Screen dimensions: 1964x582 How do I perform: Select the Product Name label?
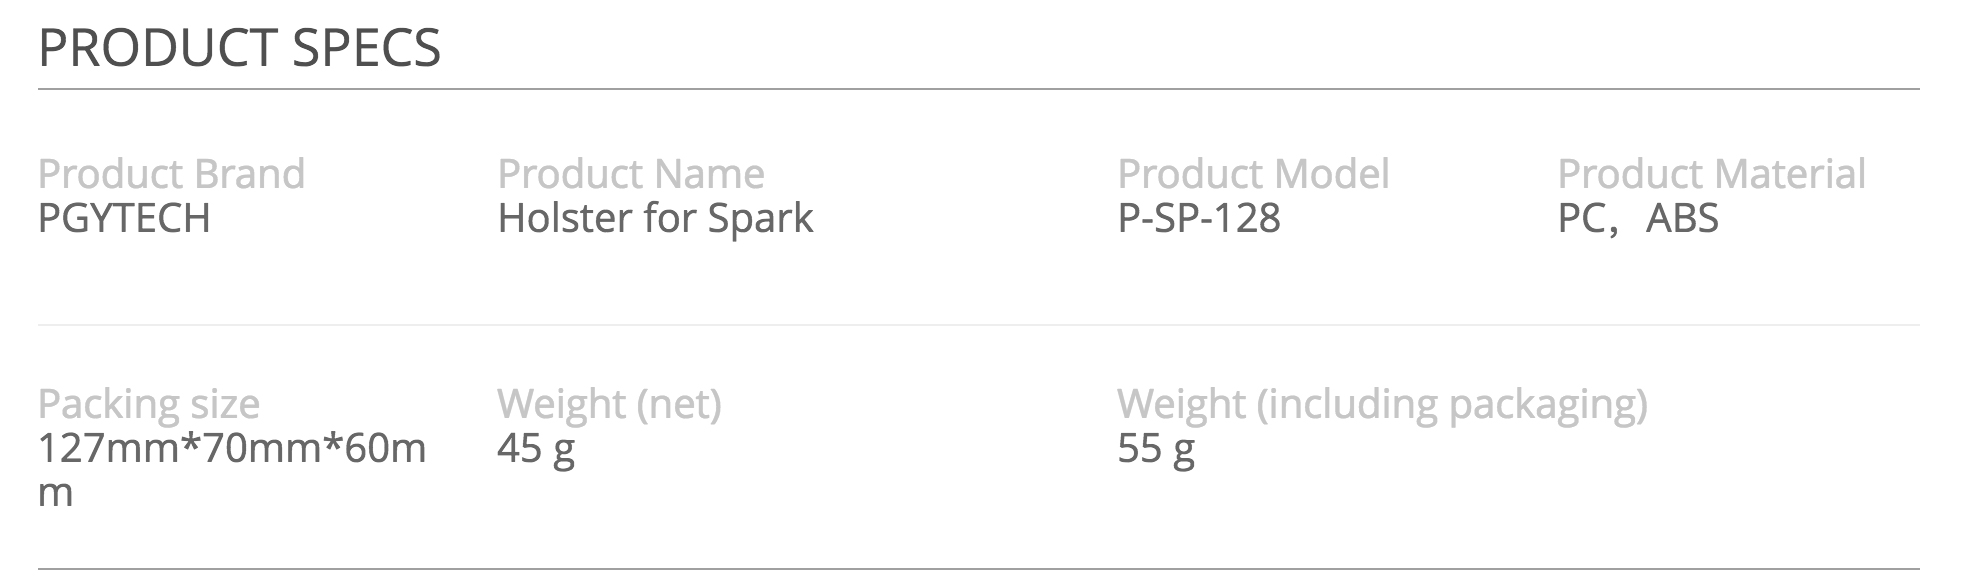click(631, 174)
